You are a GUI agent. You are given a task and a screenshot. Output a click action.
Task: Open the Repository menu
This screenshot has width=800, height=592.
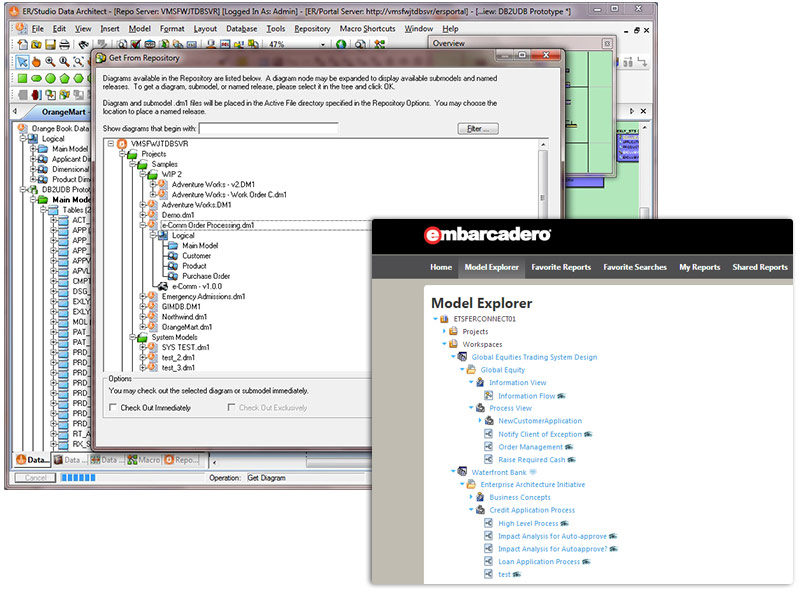pos(312,29)
